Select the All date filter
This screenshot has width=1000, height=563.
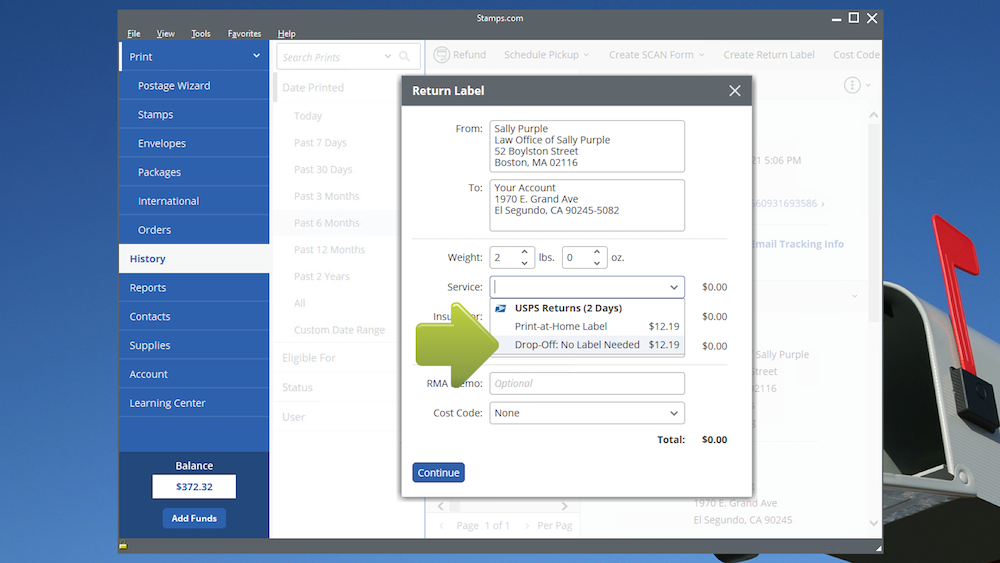(x=300, y=303)
